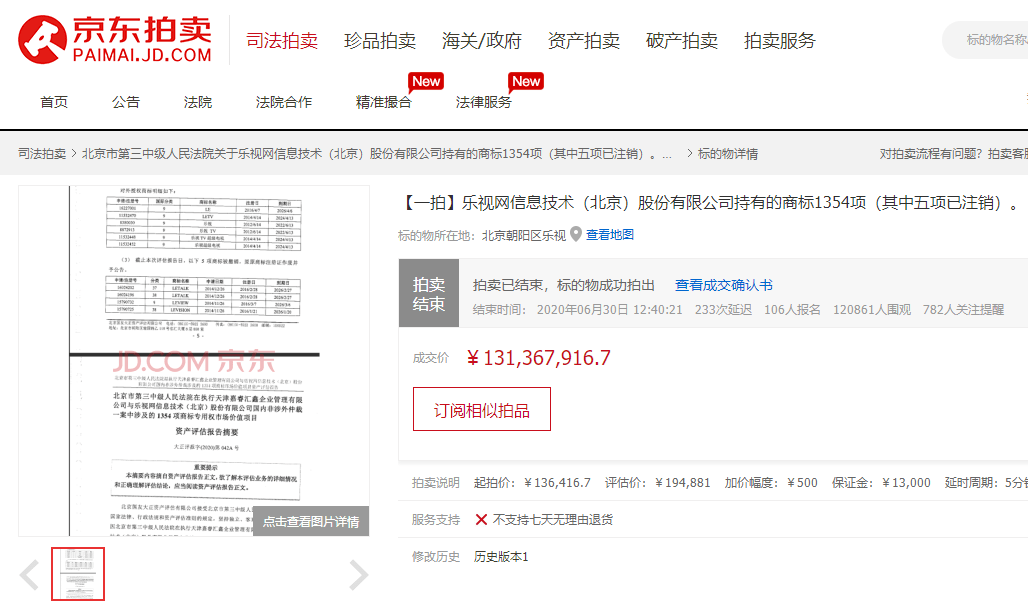The height and width of the screenshot is (609, 1028).
Task: Click the 拍卖结束 status badge
Action: point(429,294)
